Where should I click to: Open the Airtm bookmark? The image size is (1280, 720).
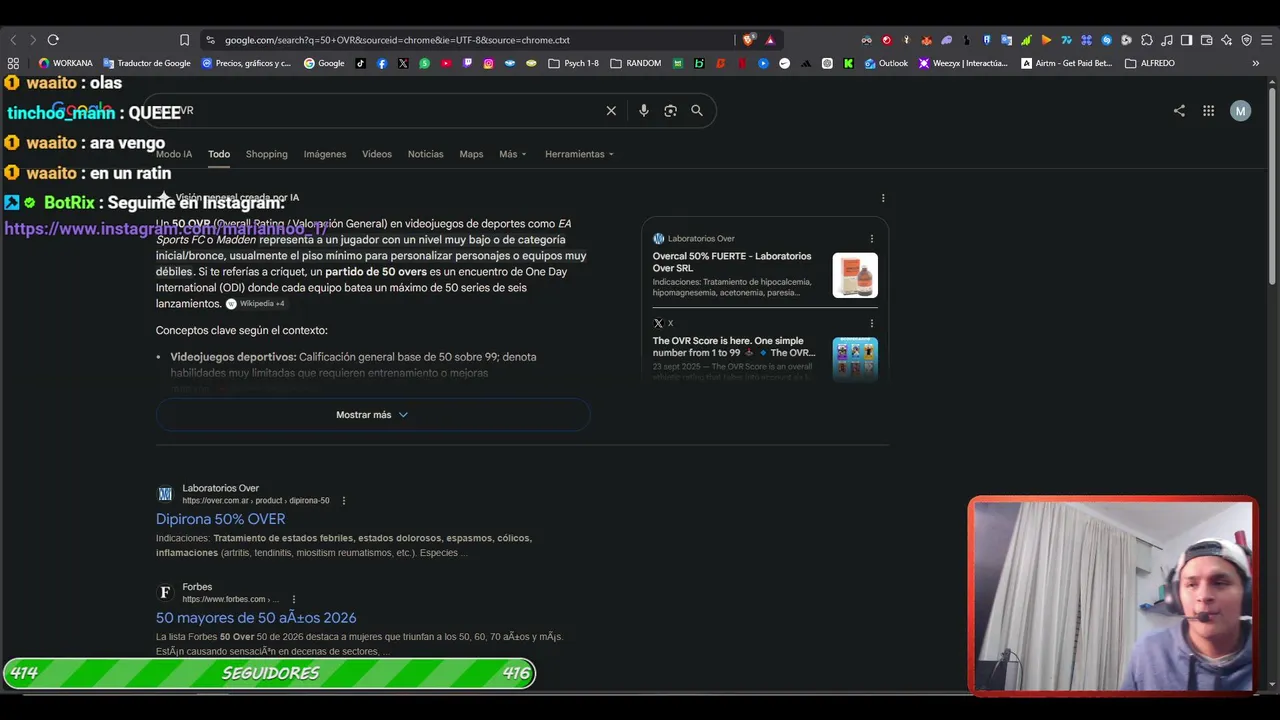[x=1066, y=63]
